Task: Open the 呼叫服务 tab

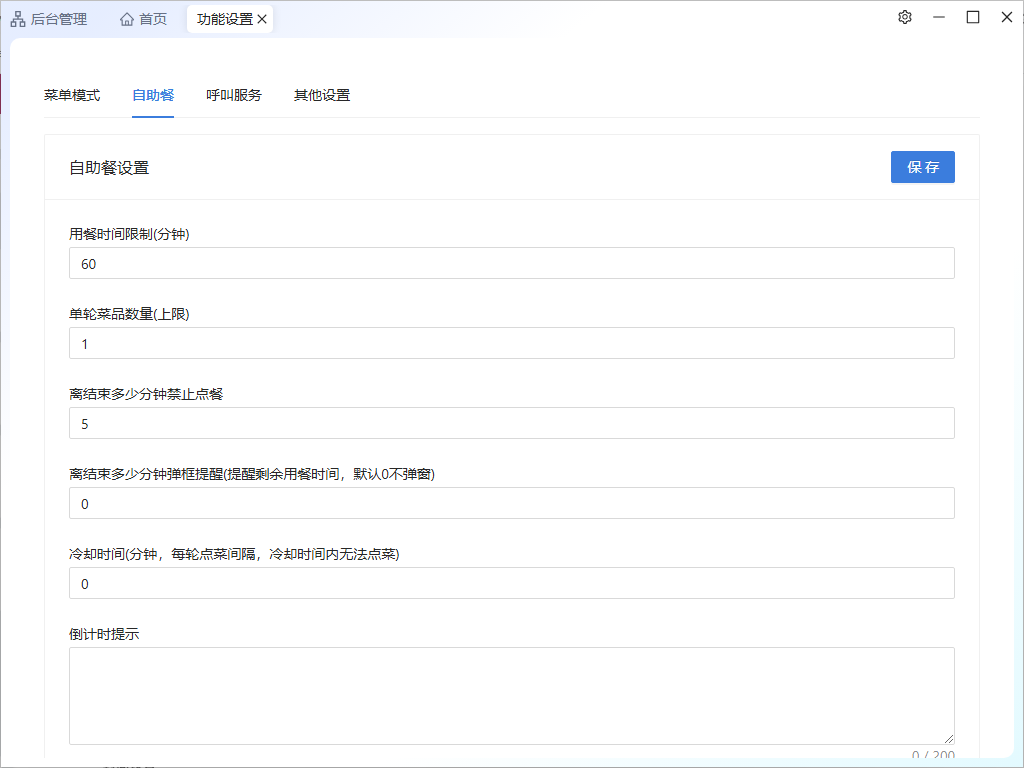Action: tap(234, 96)
